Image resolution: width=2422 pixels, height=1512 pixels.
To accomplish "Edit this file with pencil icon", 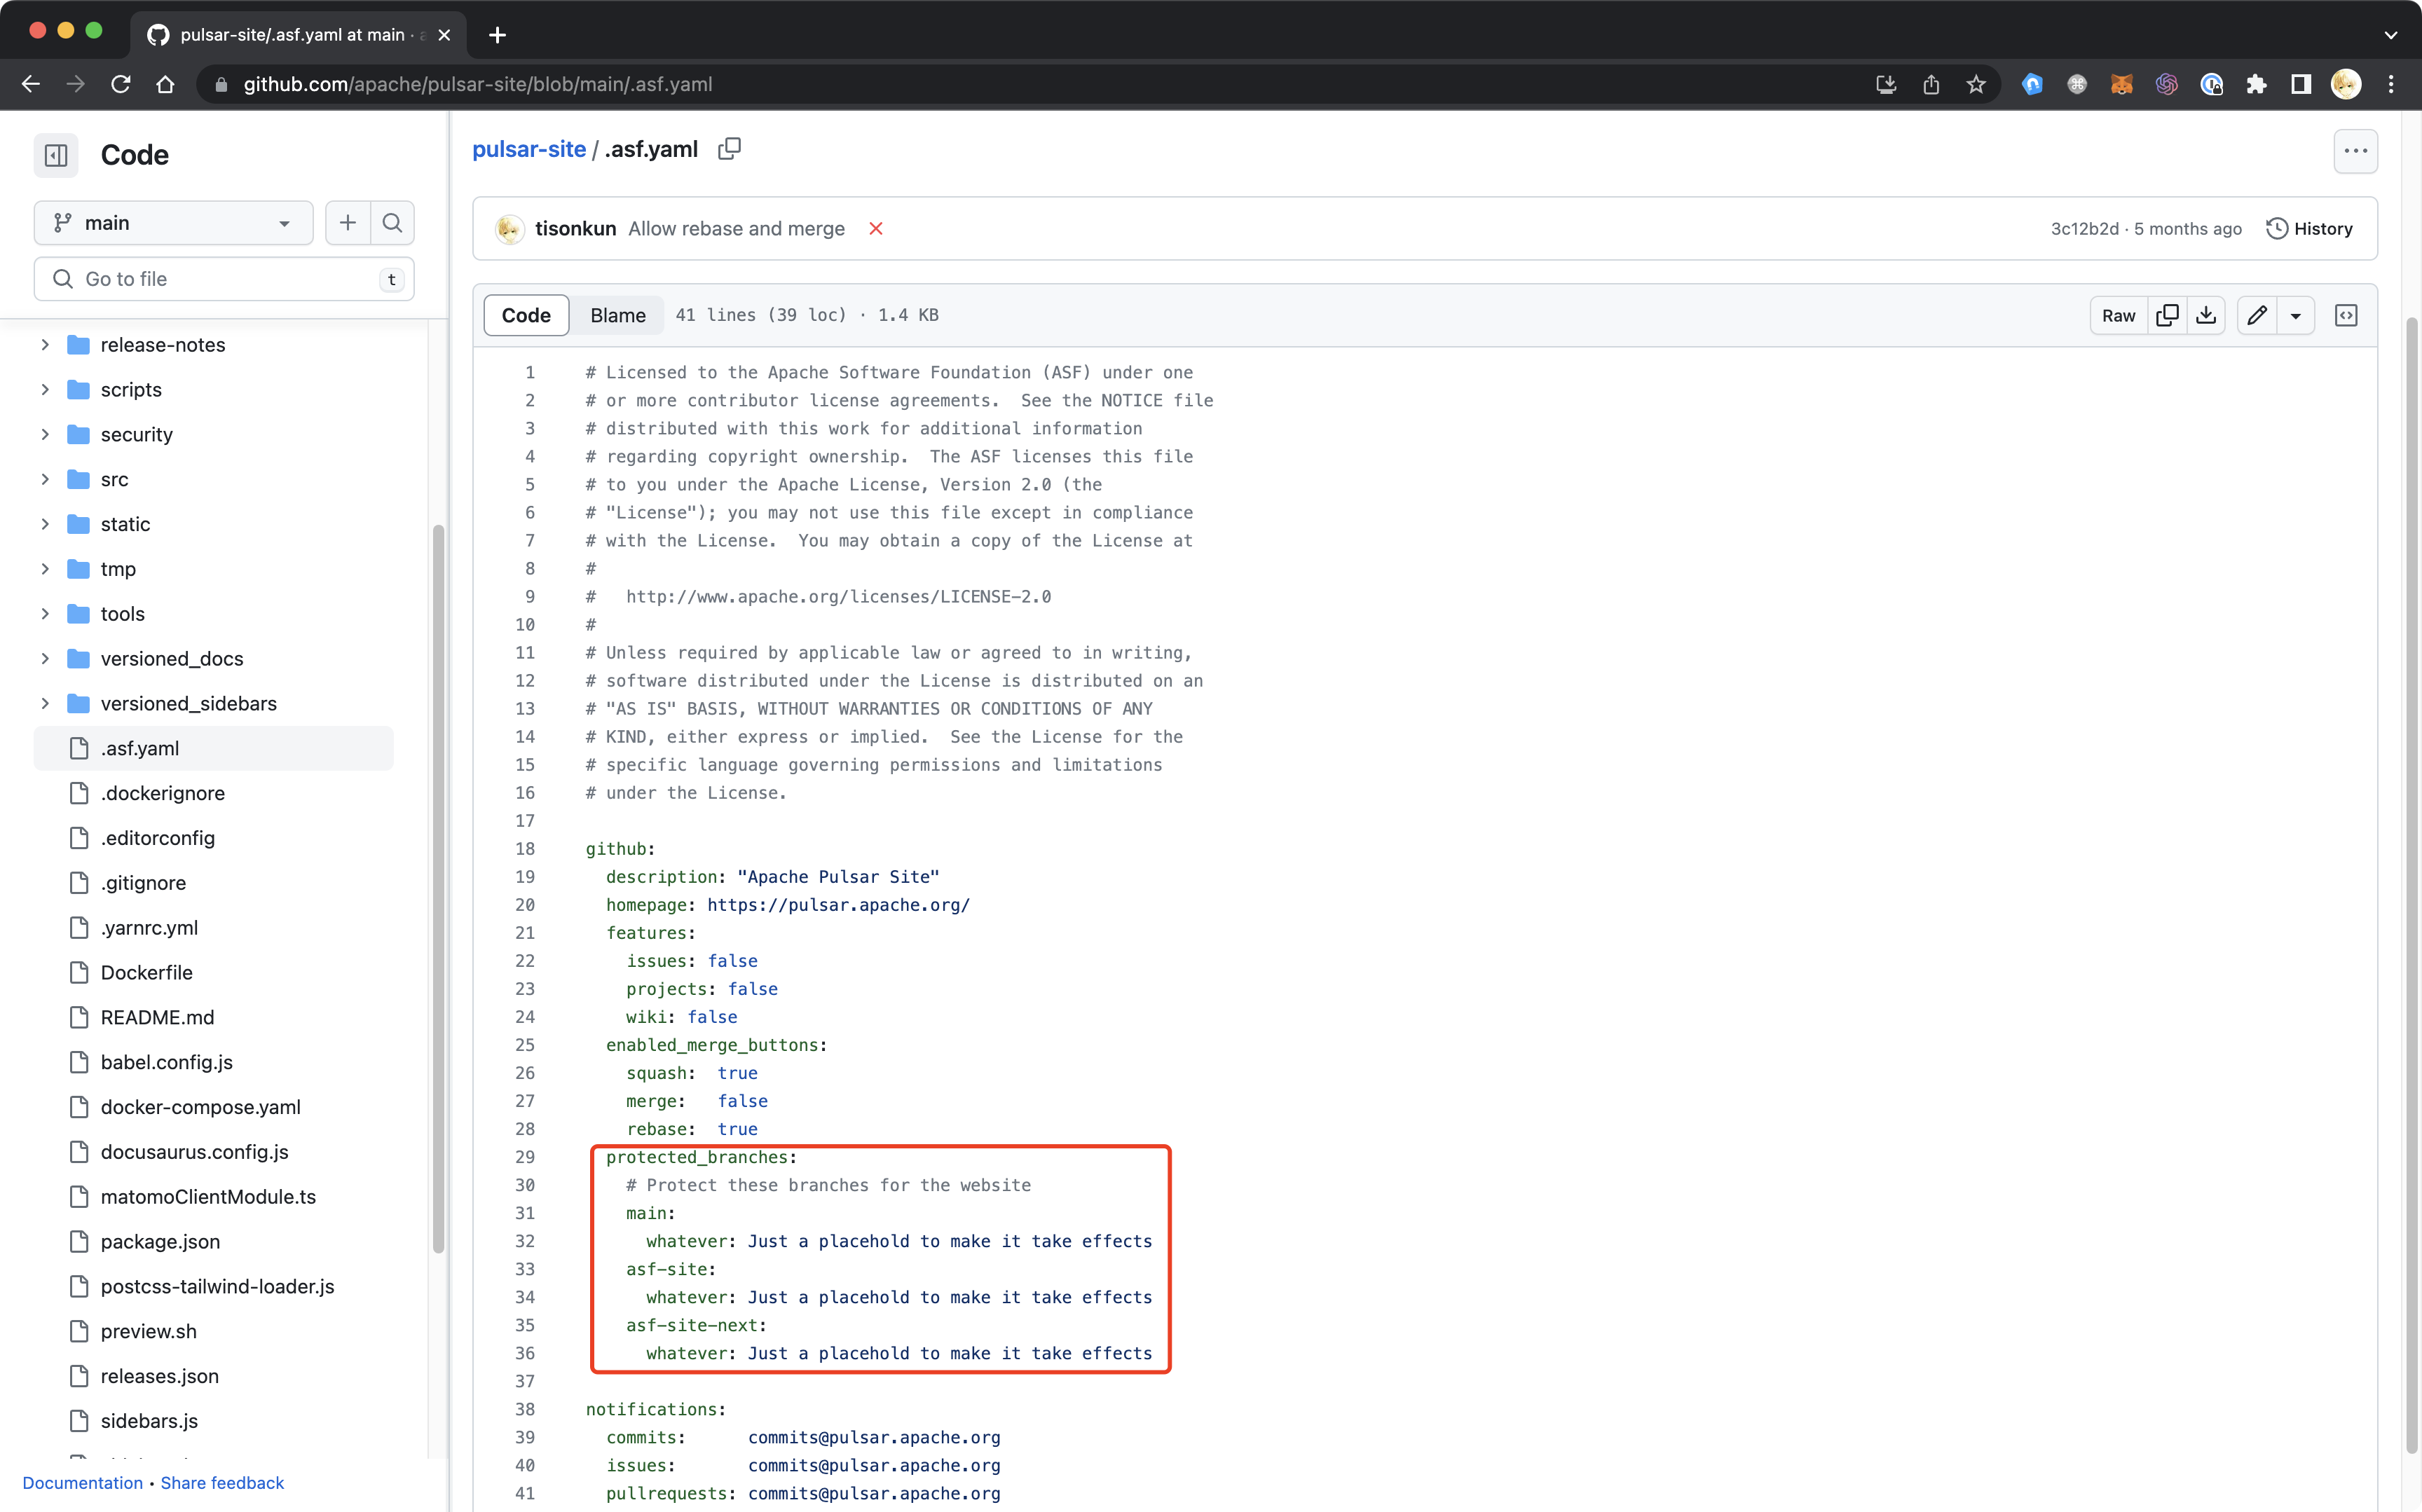I will 2257,315.
